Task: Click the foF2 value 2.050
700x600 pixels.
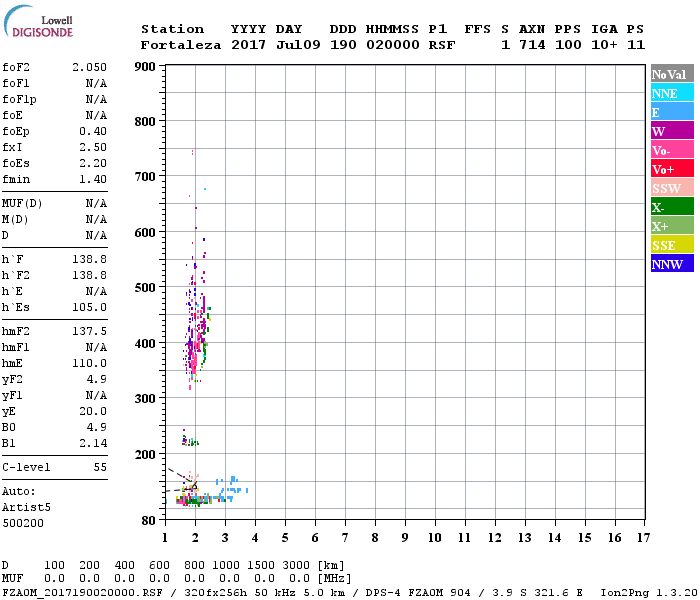Action: tap(89, 66)
